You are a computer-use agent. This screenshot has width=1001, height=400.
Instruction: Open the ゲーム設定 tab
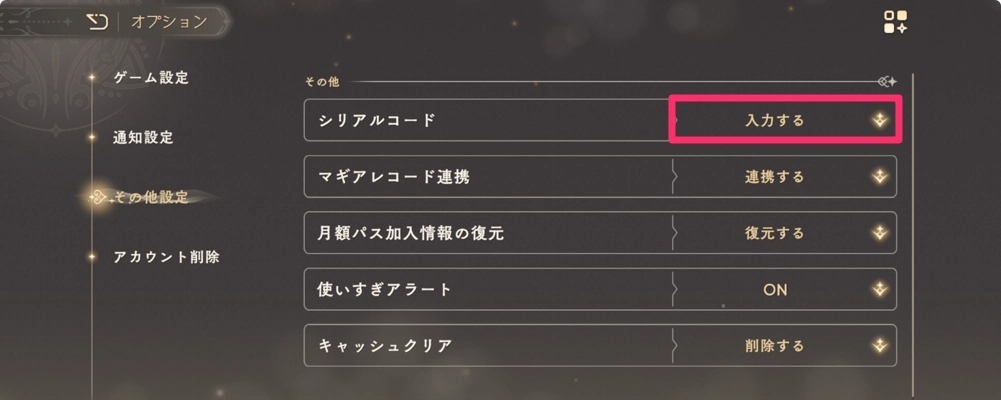coord(151,78)
